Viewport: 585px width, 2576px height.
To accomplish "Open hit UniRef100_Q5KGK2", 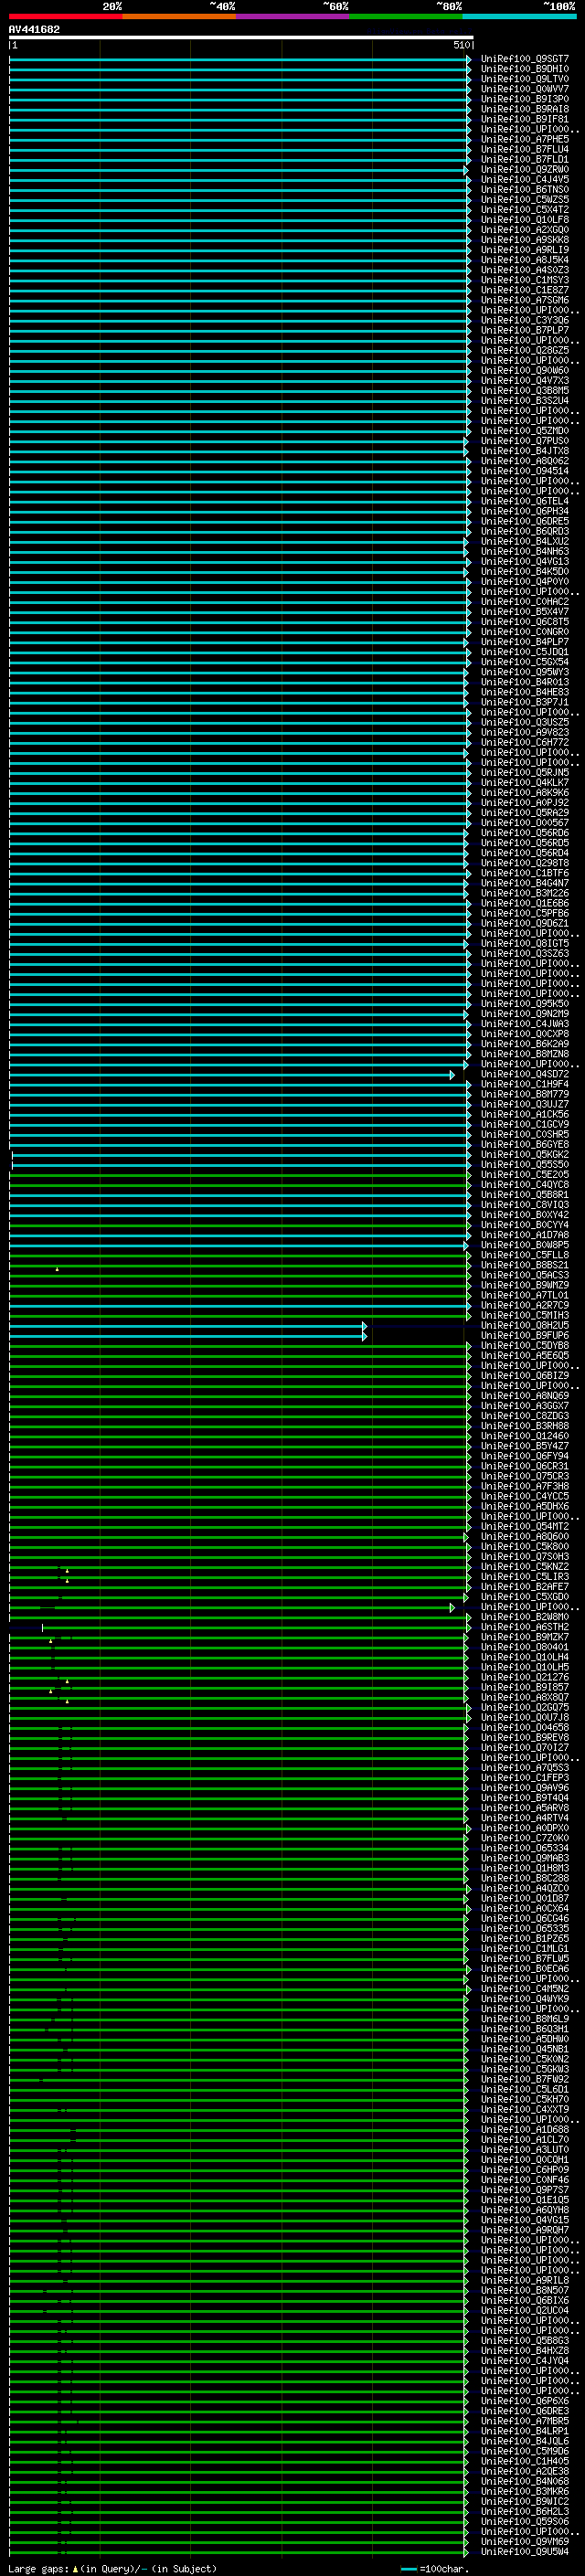I will tap(525, 1154).
